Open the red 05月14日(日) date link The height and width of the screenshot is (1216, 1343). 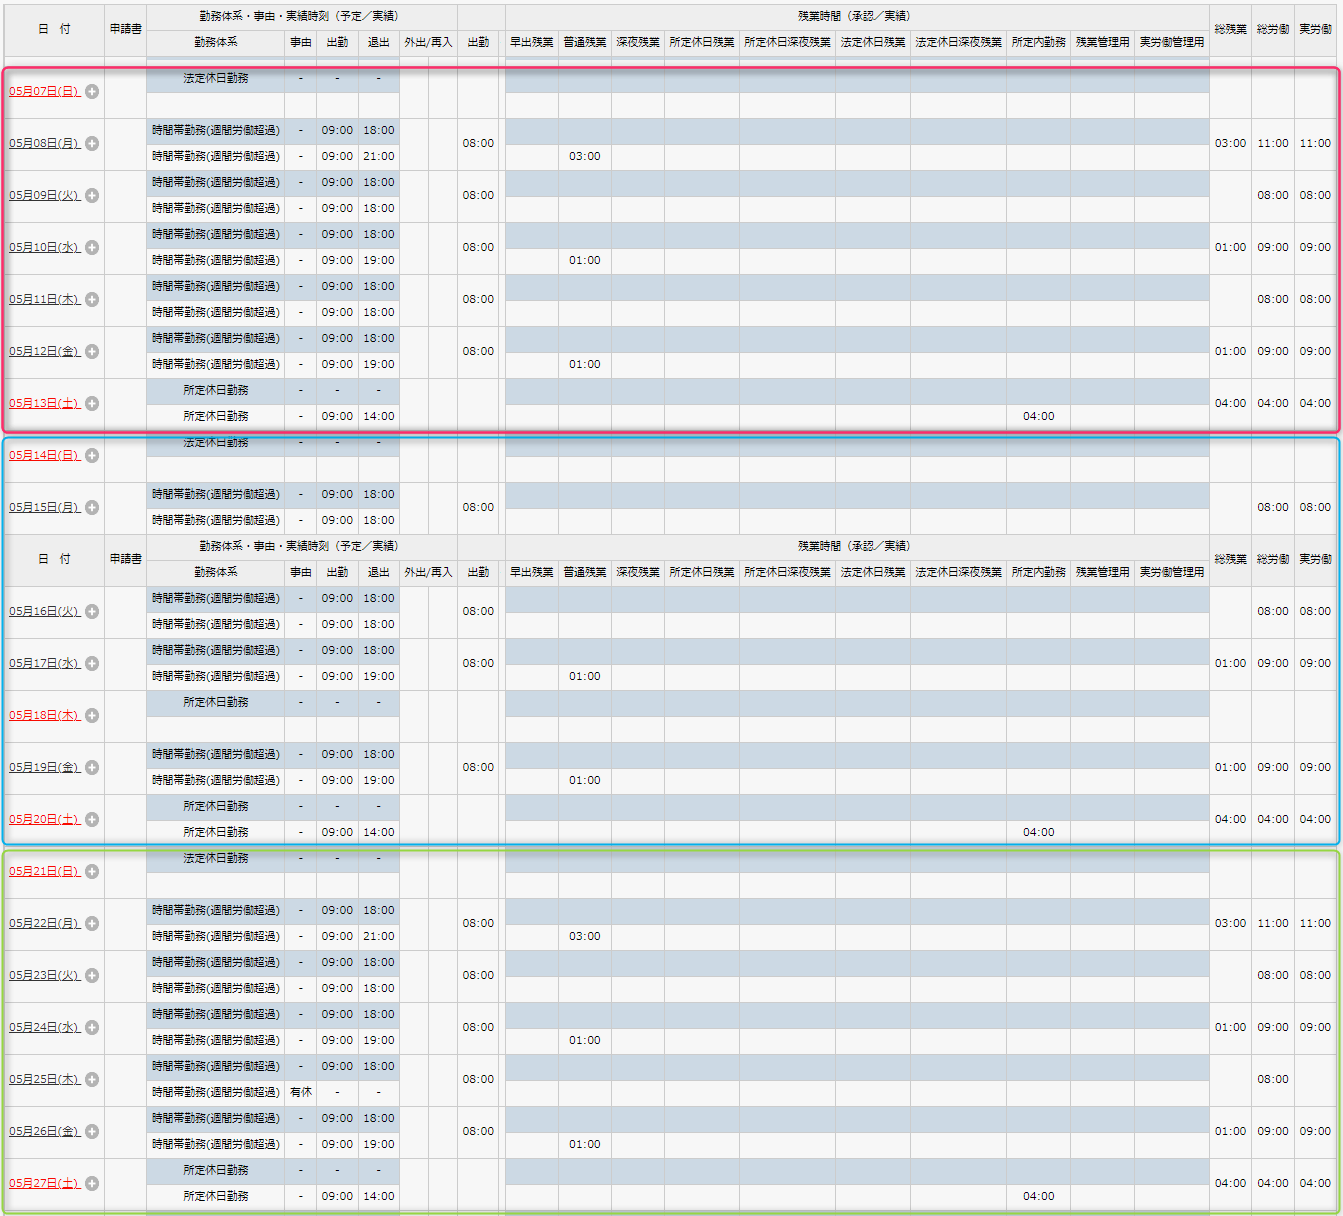pyautogui.click(x=44, y=456)
